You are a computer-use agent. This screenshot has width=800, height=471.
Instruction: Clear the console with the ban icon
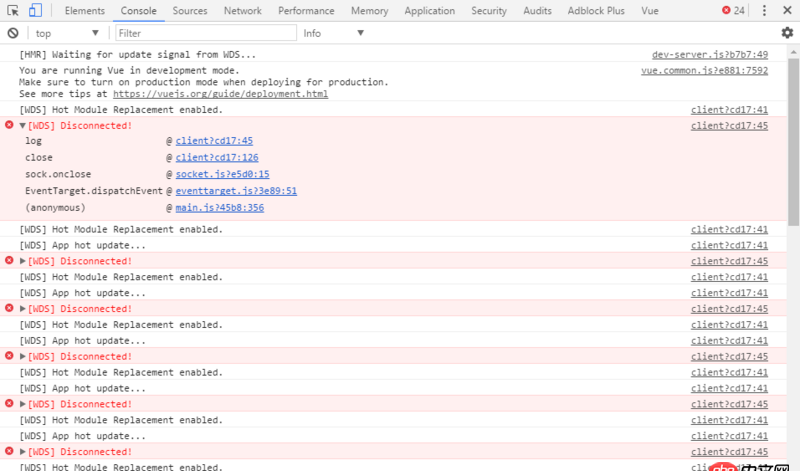coord(13,33)
